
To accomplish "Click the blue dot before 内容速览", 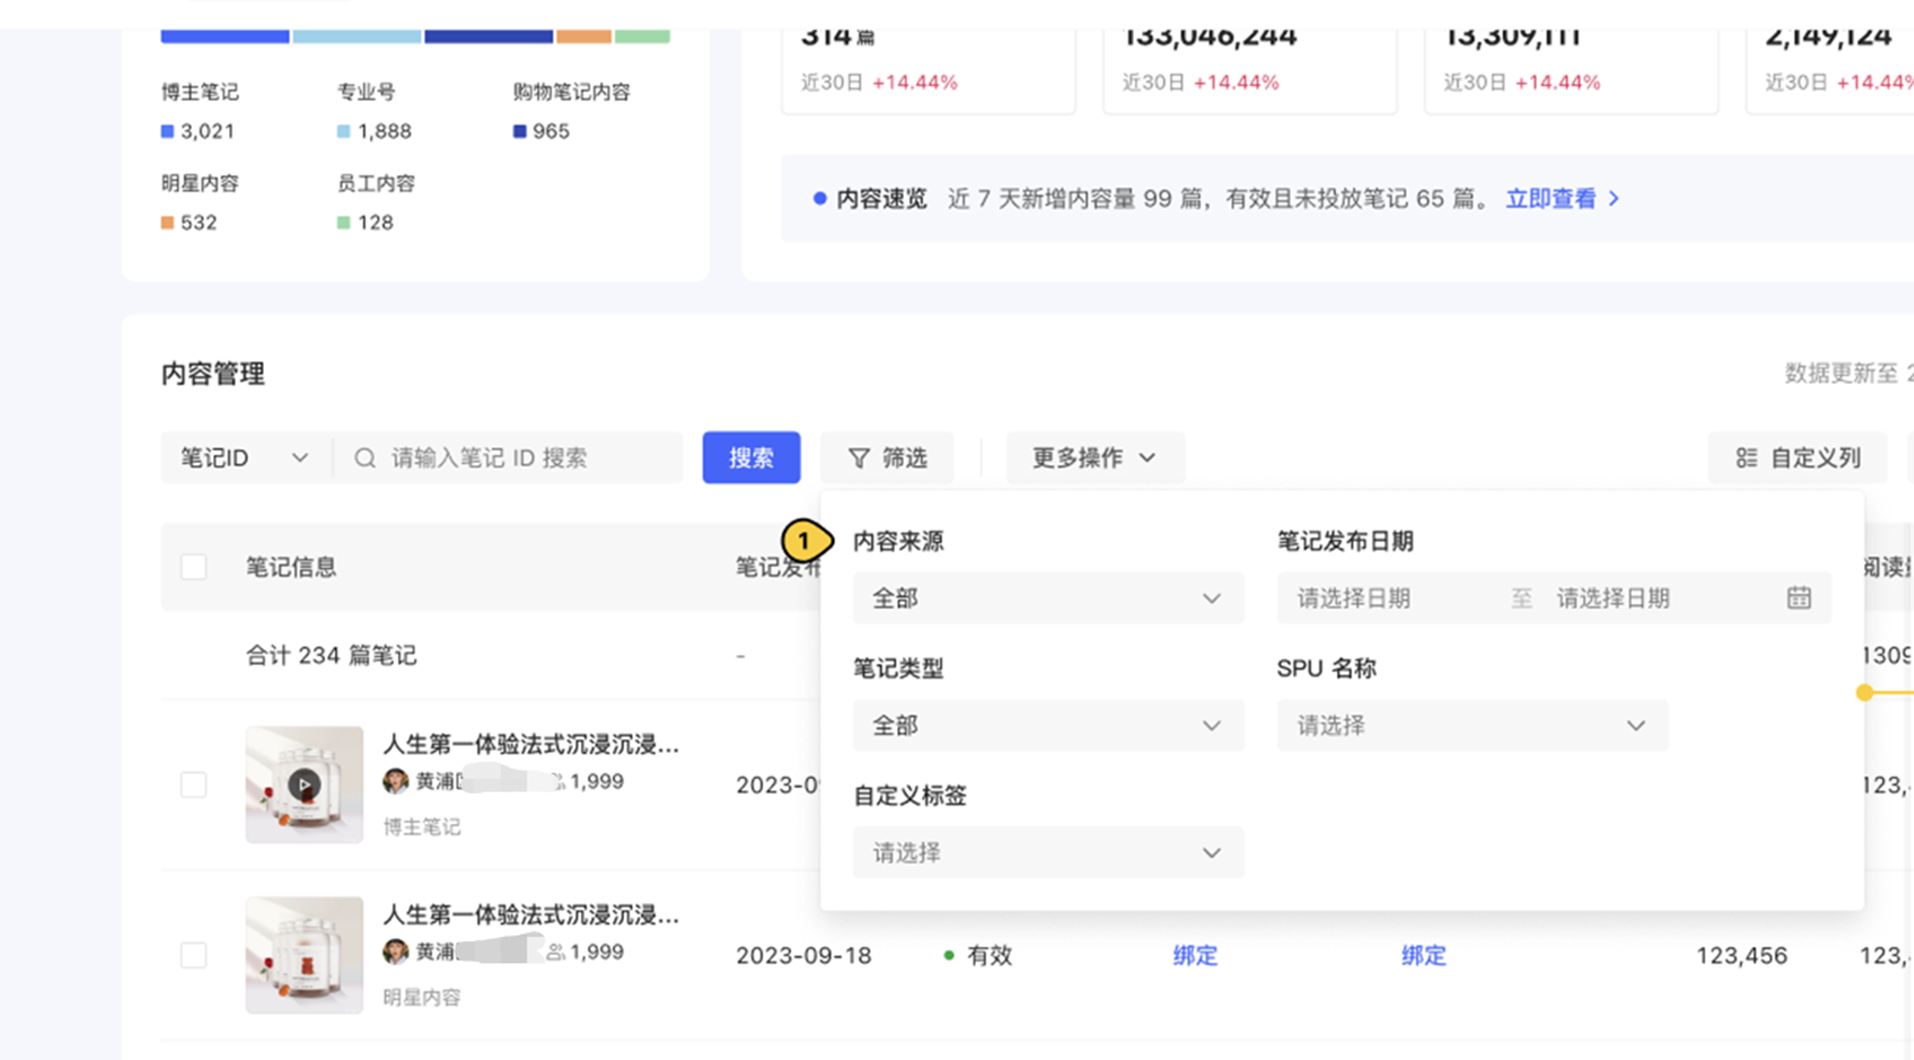I will pos(820,198).
